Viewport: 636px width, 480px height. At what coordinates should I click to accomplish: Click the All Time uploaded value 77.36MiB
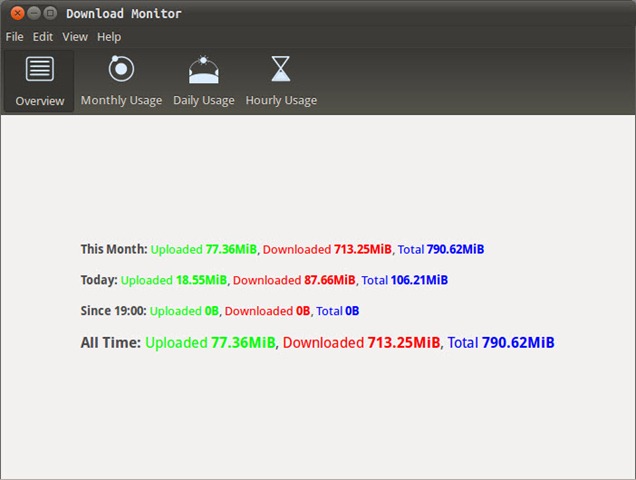point(243,342)
